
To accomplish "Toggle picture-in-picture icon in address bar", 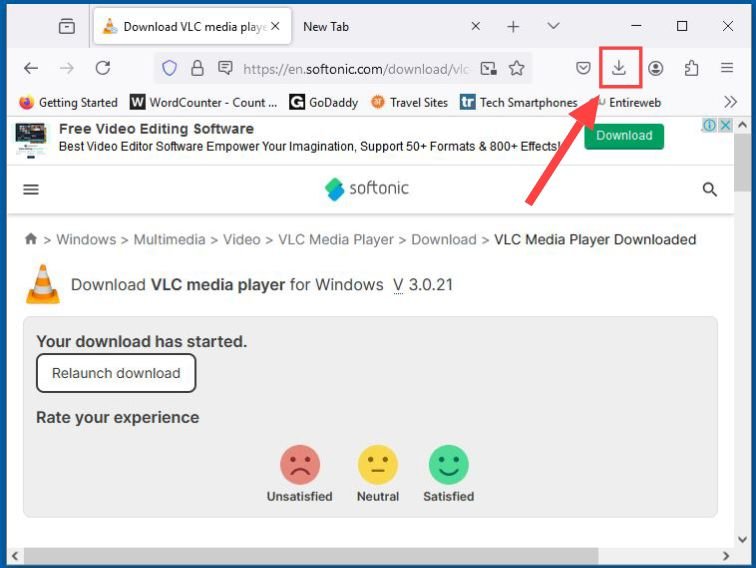I will pyautogui.click(x=488, y=68).
